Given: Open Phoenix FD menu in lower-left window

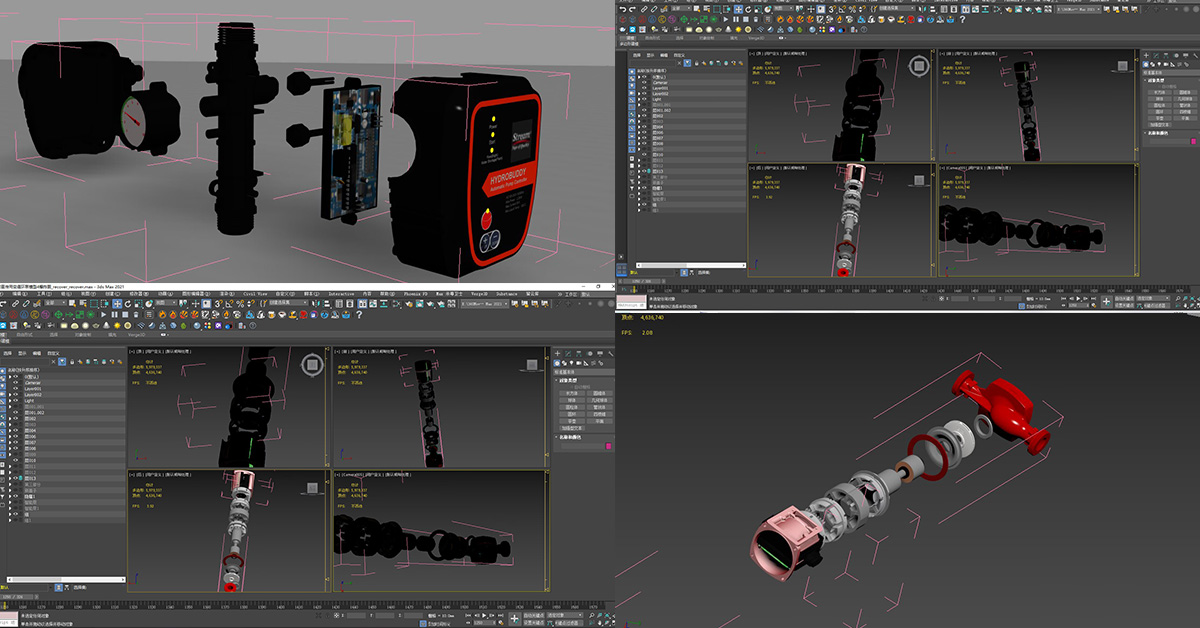Looking at the screenshot, I should coord(415,294).
